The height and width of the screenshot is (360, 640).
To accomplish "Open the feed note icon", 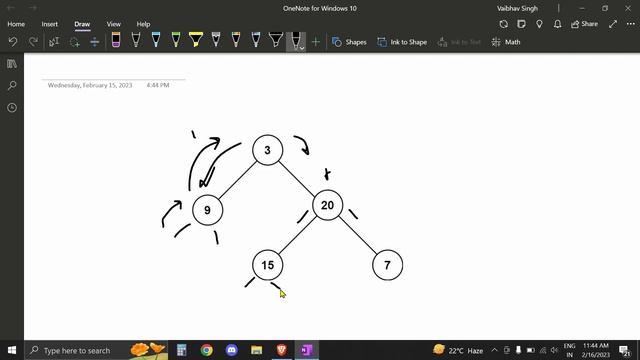I will click(521, 24).
